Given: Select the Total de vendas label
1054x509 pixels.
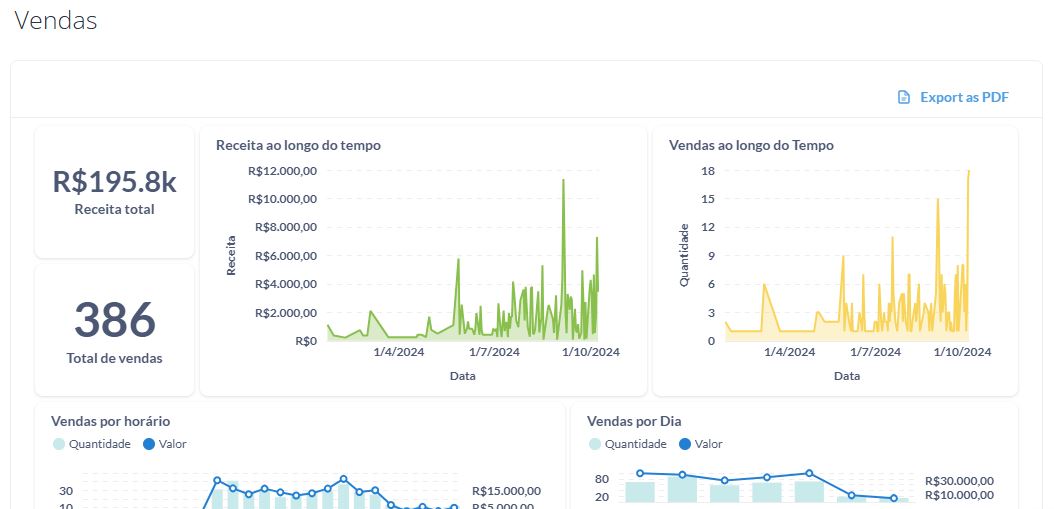Looking at the screenshot, I should pyautogui.click(x=114, y=358).
